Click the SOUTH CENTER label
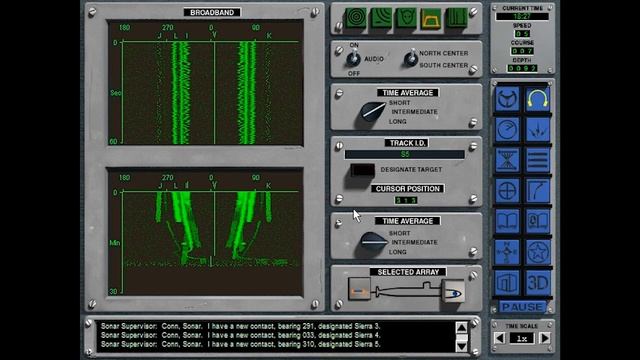640x360 pixels. coord(444,65)
